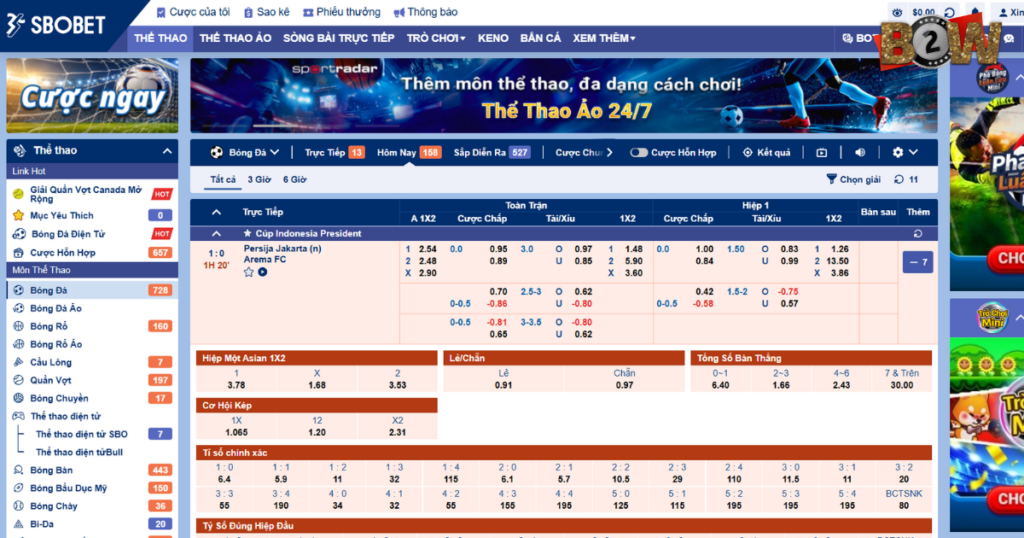The height and width of the screenshot is (538, 1024).
Task: Open live video player icon
Action: pos(822,153)
